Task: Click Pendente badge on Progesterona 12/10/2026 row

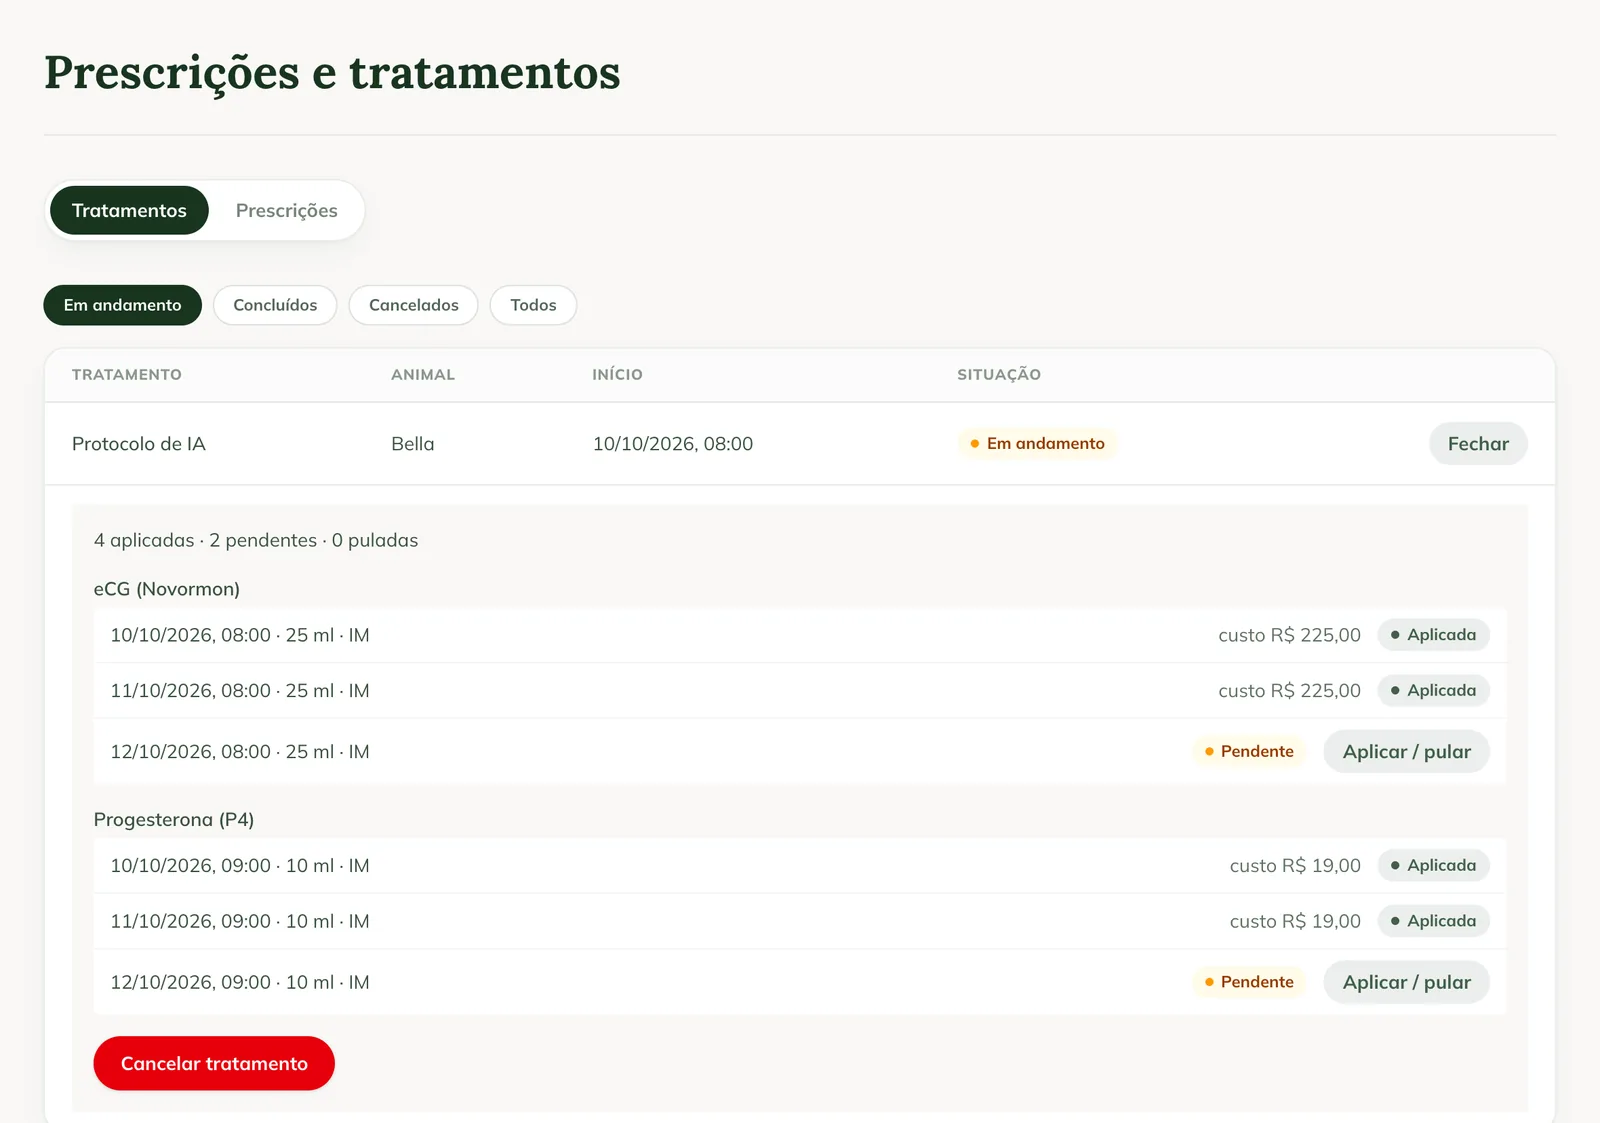Action: coord(1249,982)
